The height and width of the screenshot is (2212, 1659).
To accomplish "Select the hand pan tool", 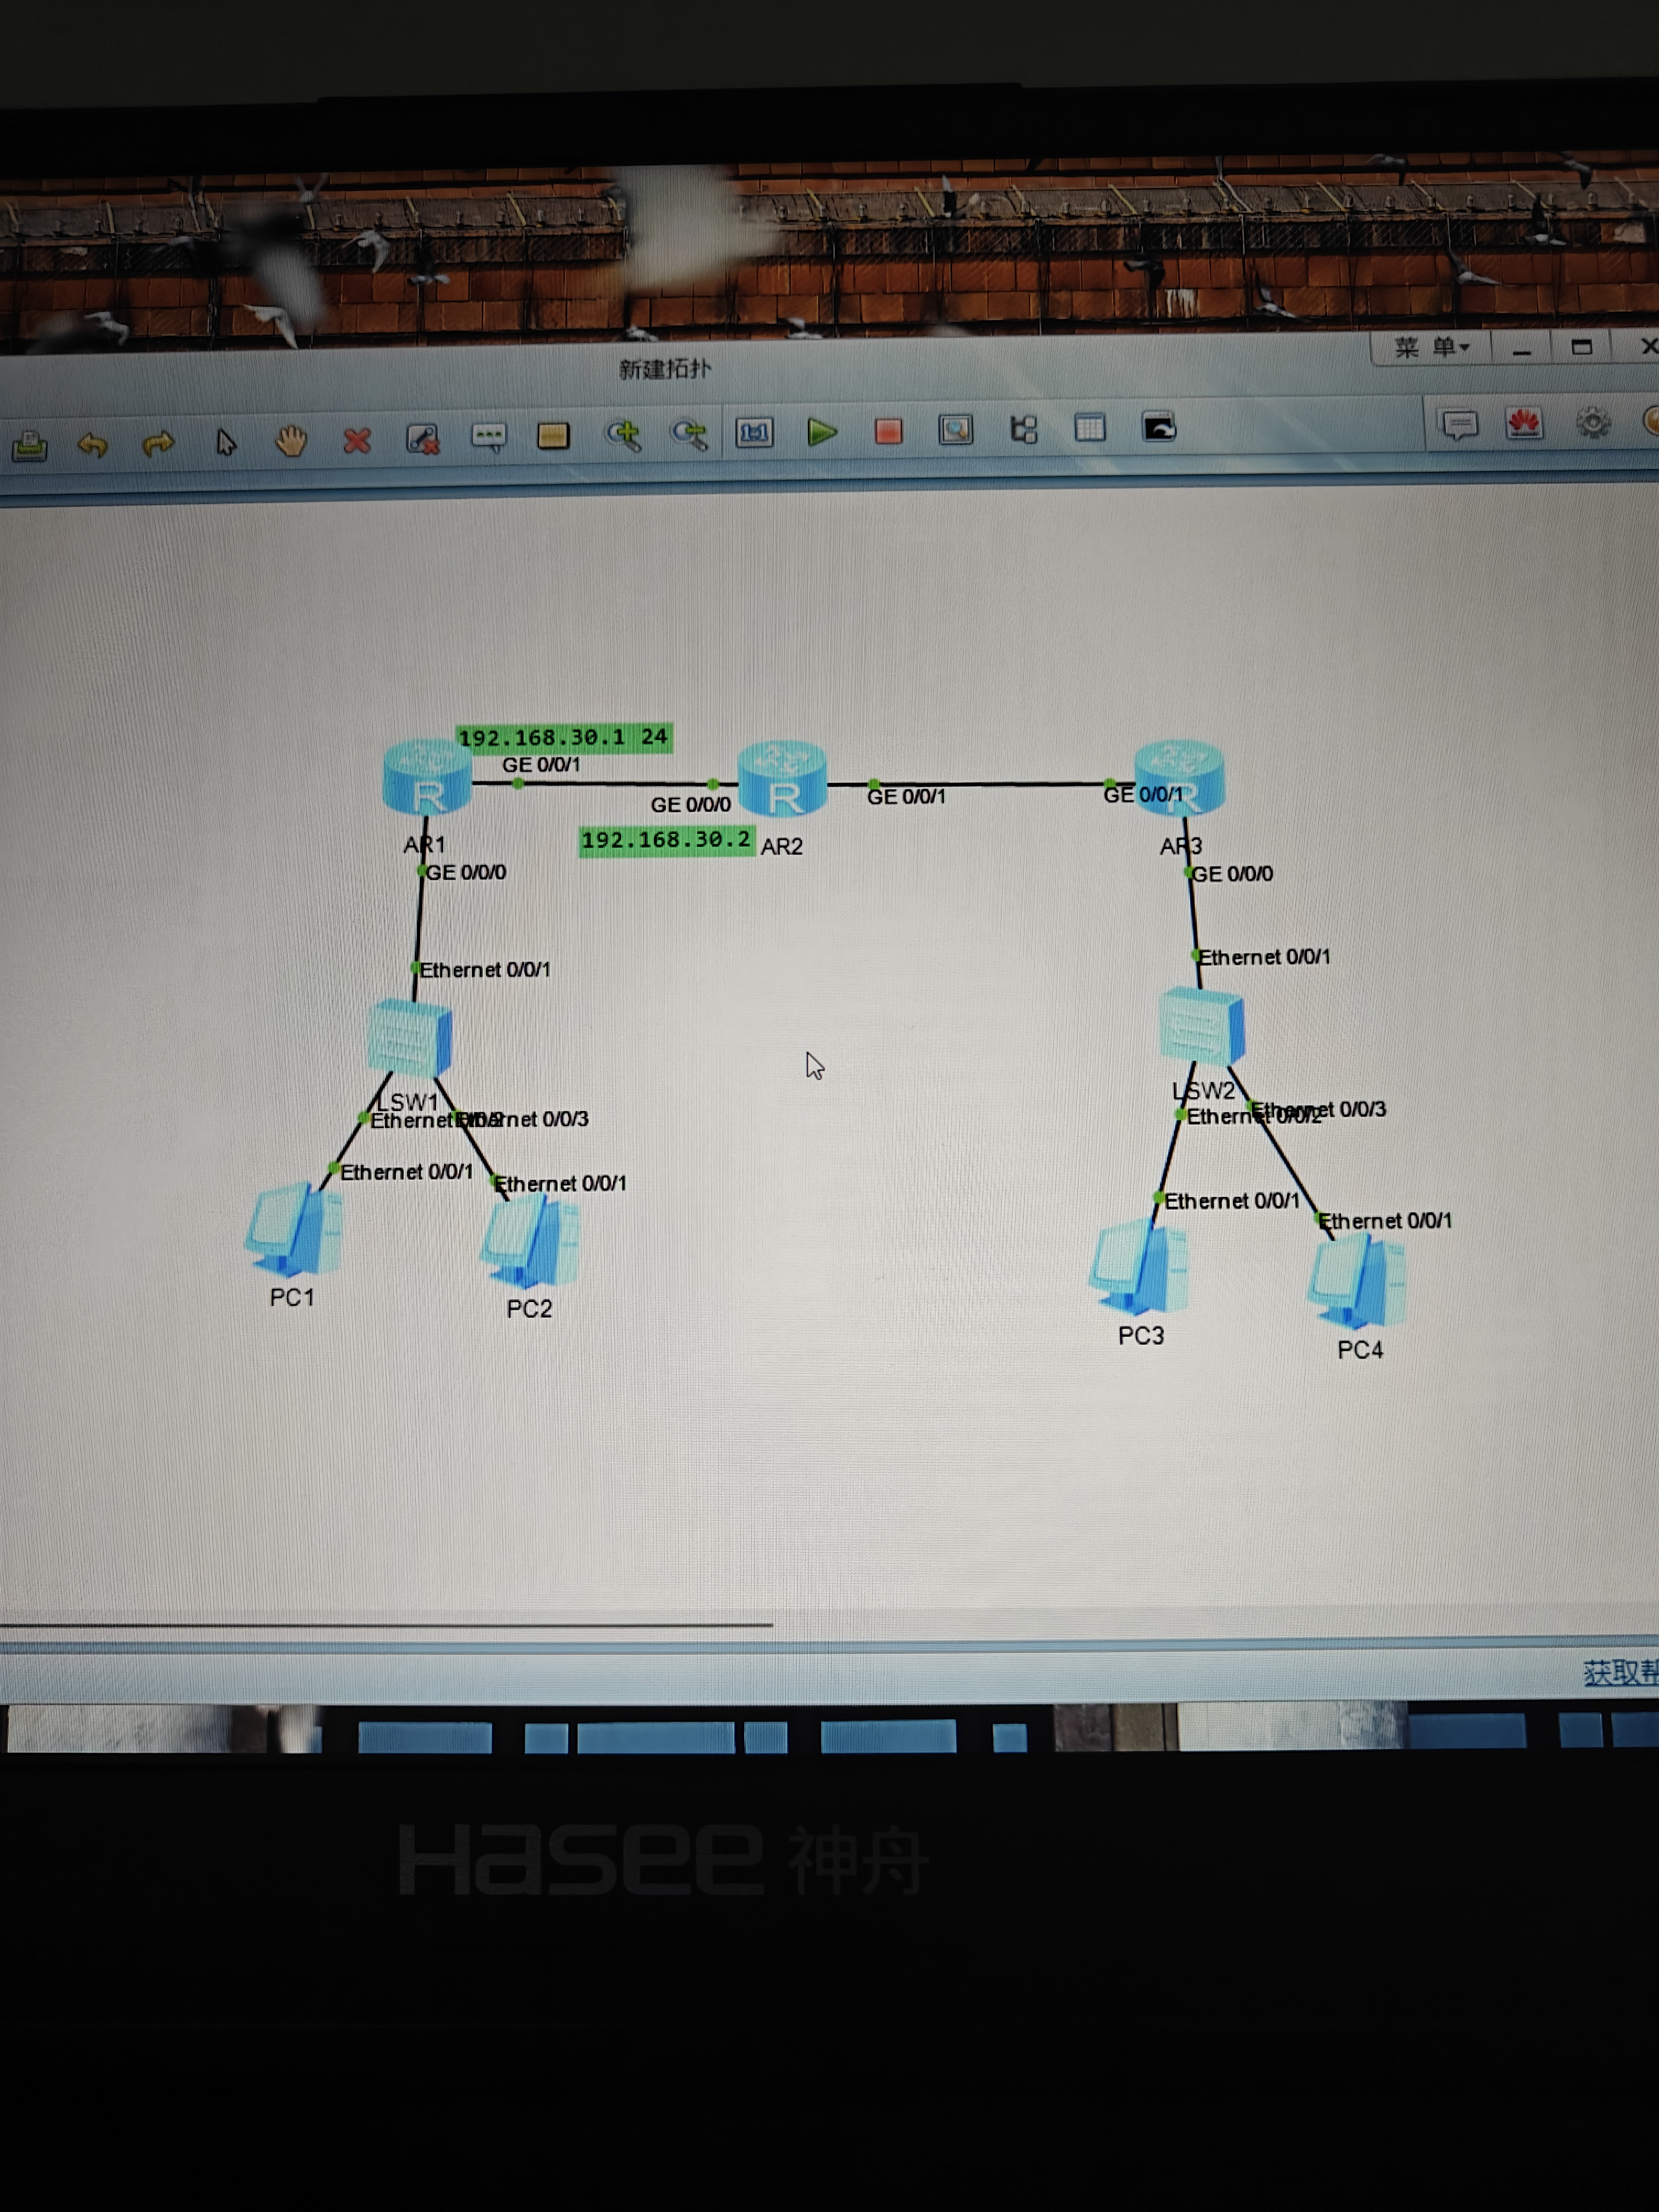I will tap(291, 440).
